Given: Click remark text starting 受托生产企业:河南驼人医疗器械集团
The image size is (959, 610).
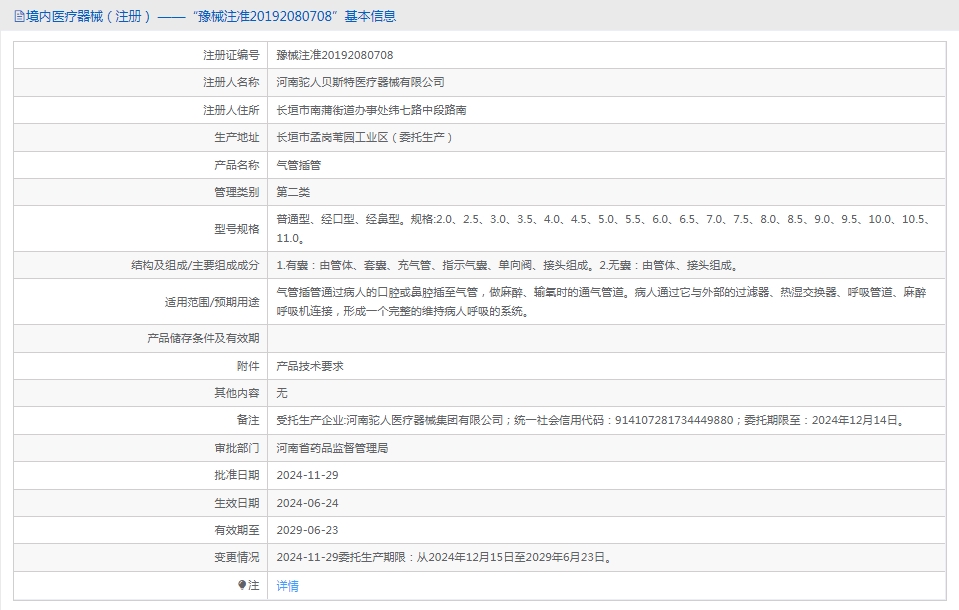Looking at the screenshot, I should 592,420.
